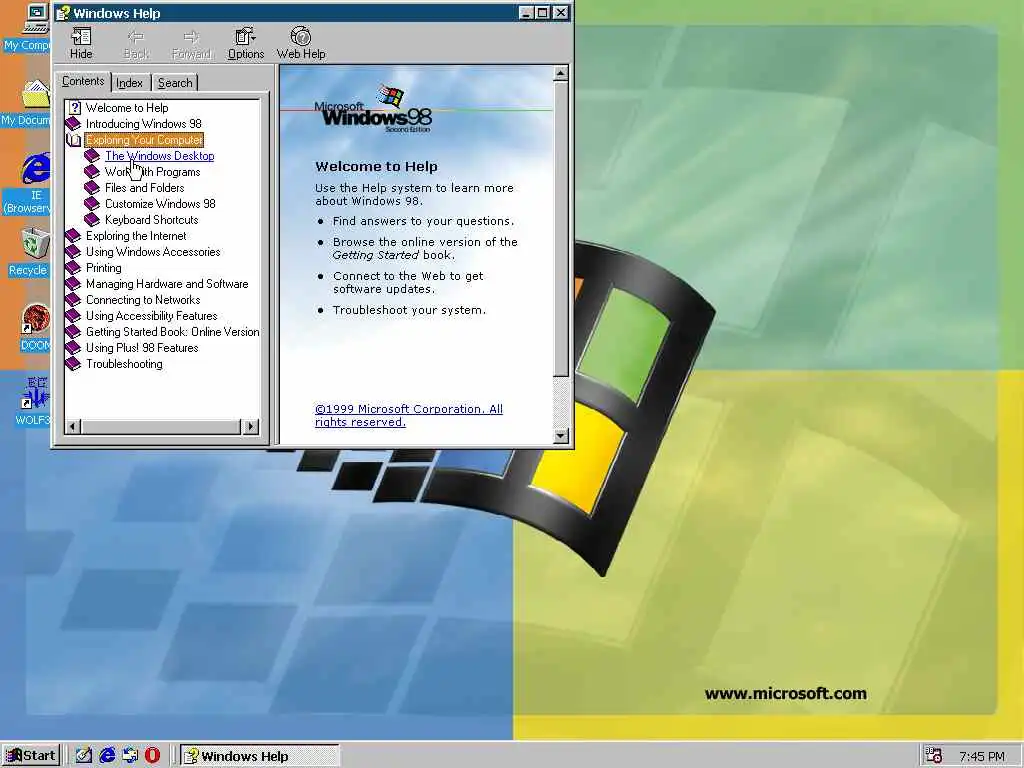This screenshot has width=1024, height=768.
Task: Click left arrow of contents horizontal scrollbar
Action: click(x=73, y=427)
